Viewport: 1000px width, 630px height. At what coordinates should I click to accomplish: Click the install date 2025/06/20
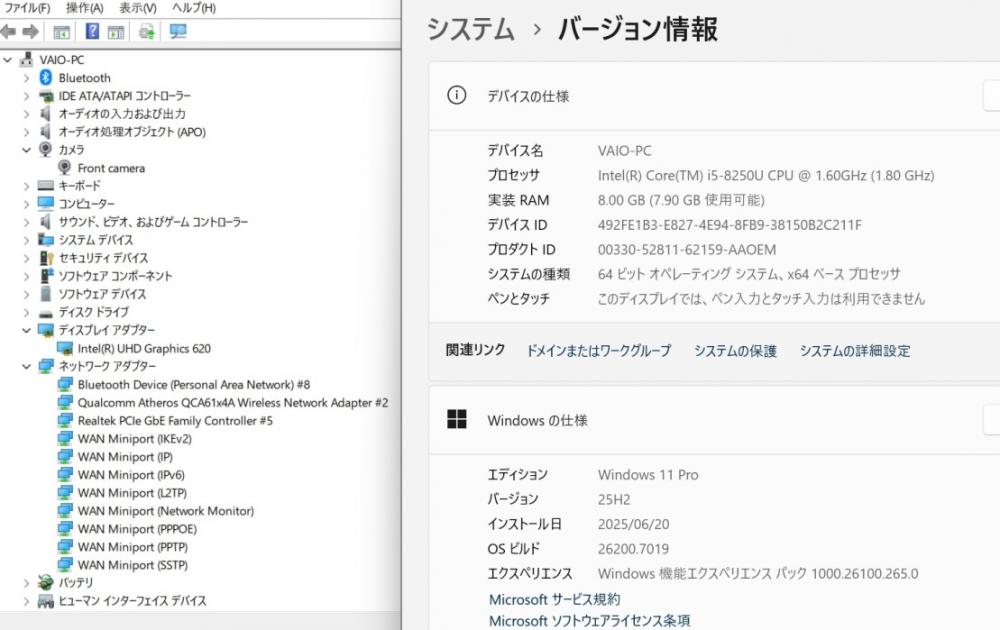point(633,524)
